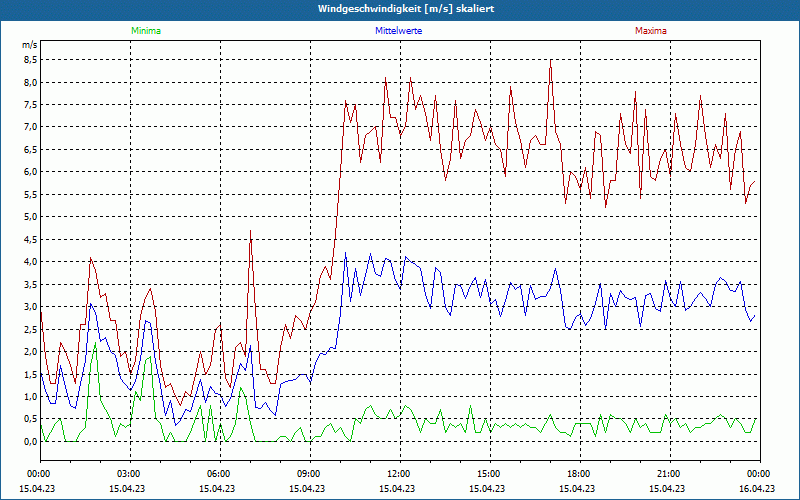Click the 3,5 y-axis value
The height and width of the screenshot is (500, 800).
(x=31, y=284)
